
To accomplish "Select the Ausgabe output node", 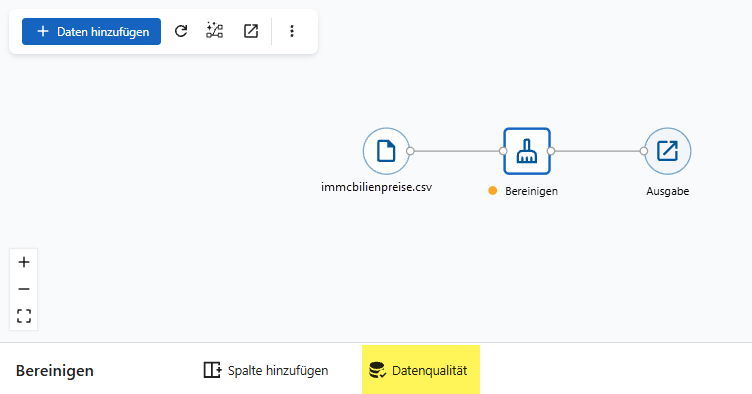I will pyautogui.click(x=667, y=151).
